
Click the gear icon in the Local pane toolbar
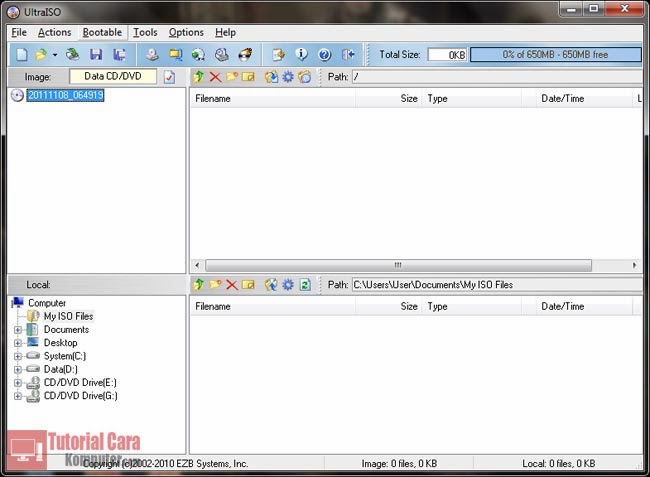pyautogui.click(x=288, y=285)
